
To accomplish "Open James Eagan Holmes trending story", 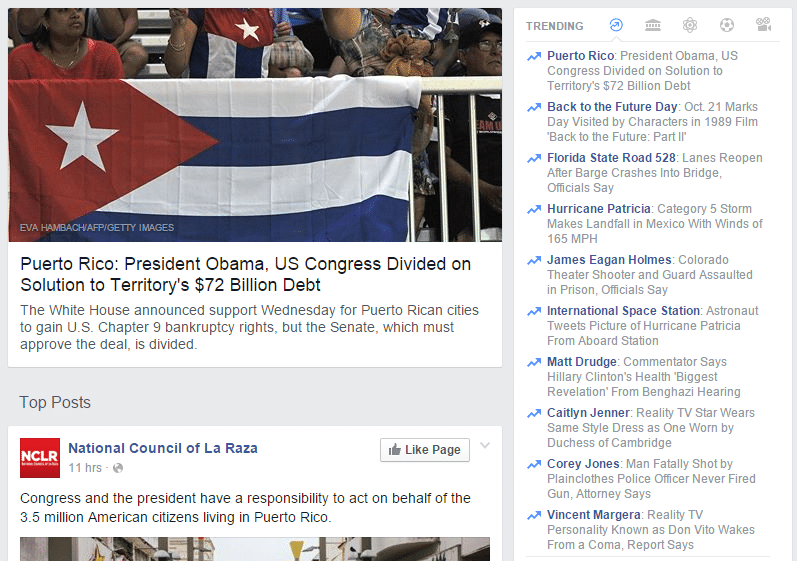I will click(609, 260).
